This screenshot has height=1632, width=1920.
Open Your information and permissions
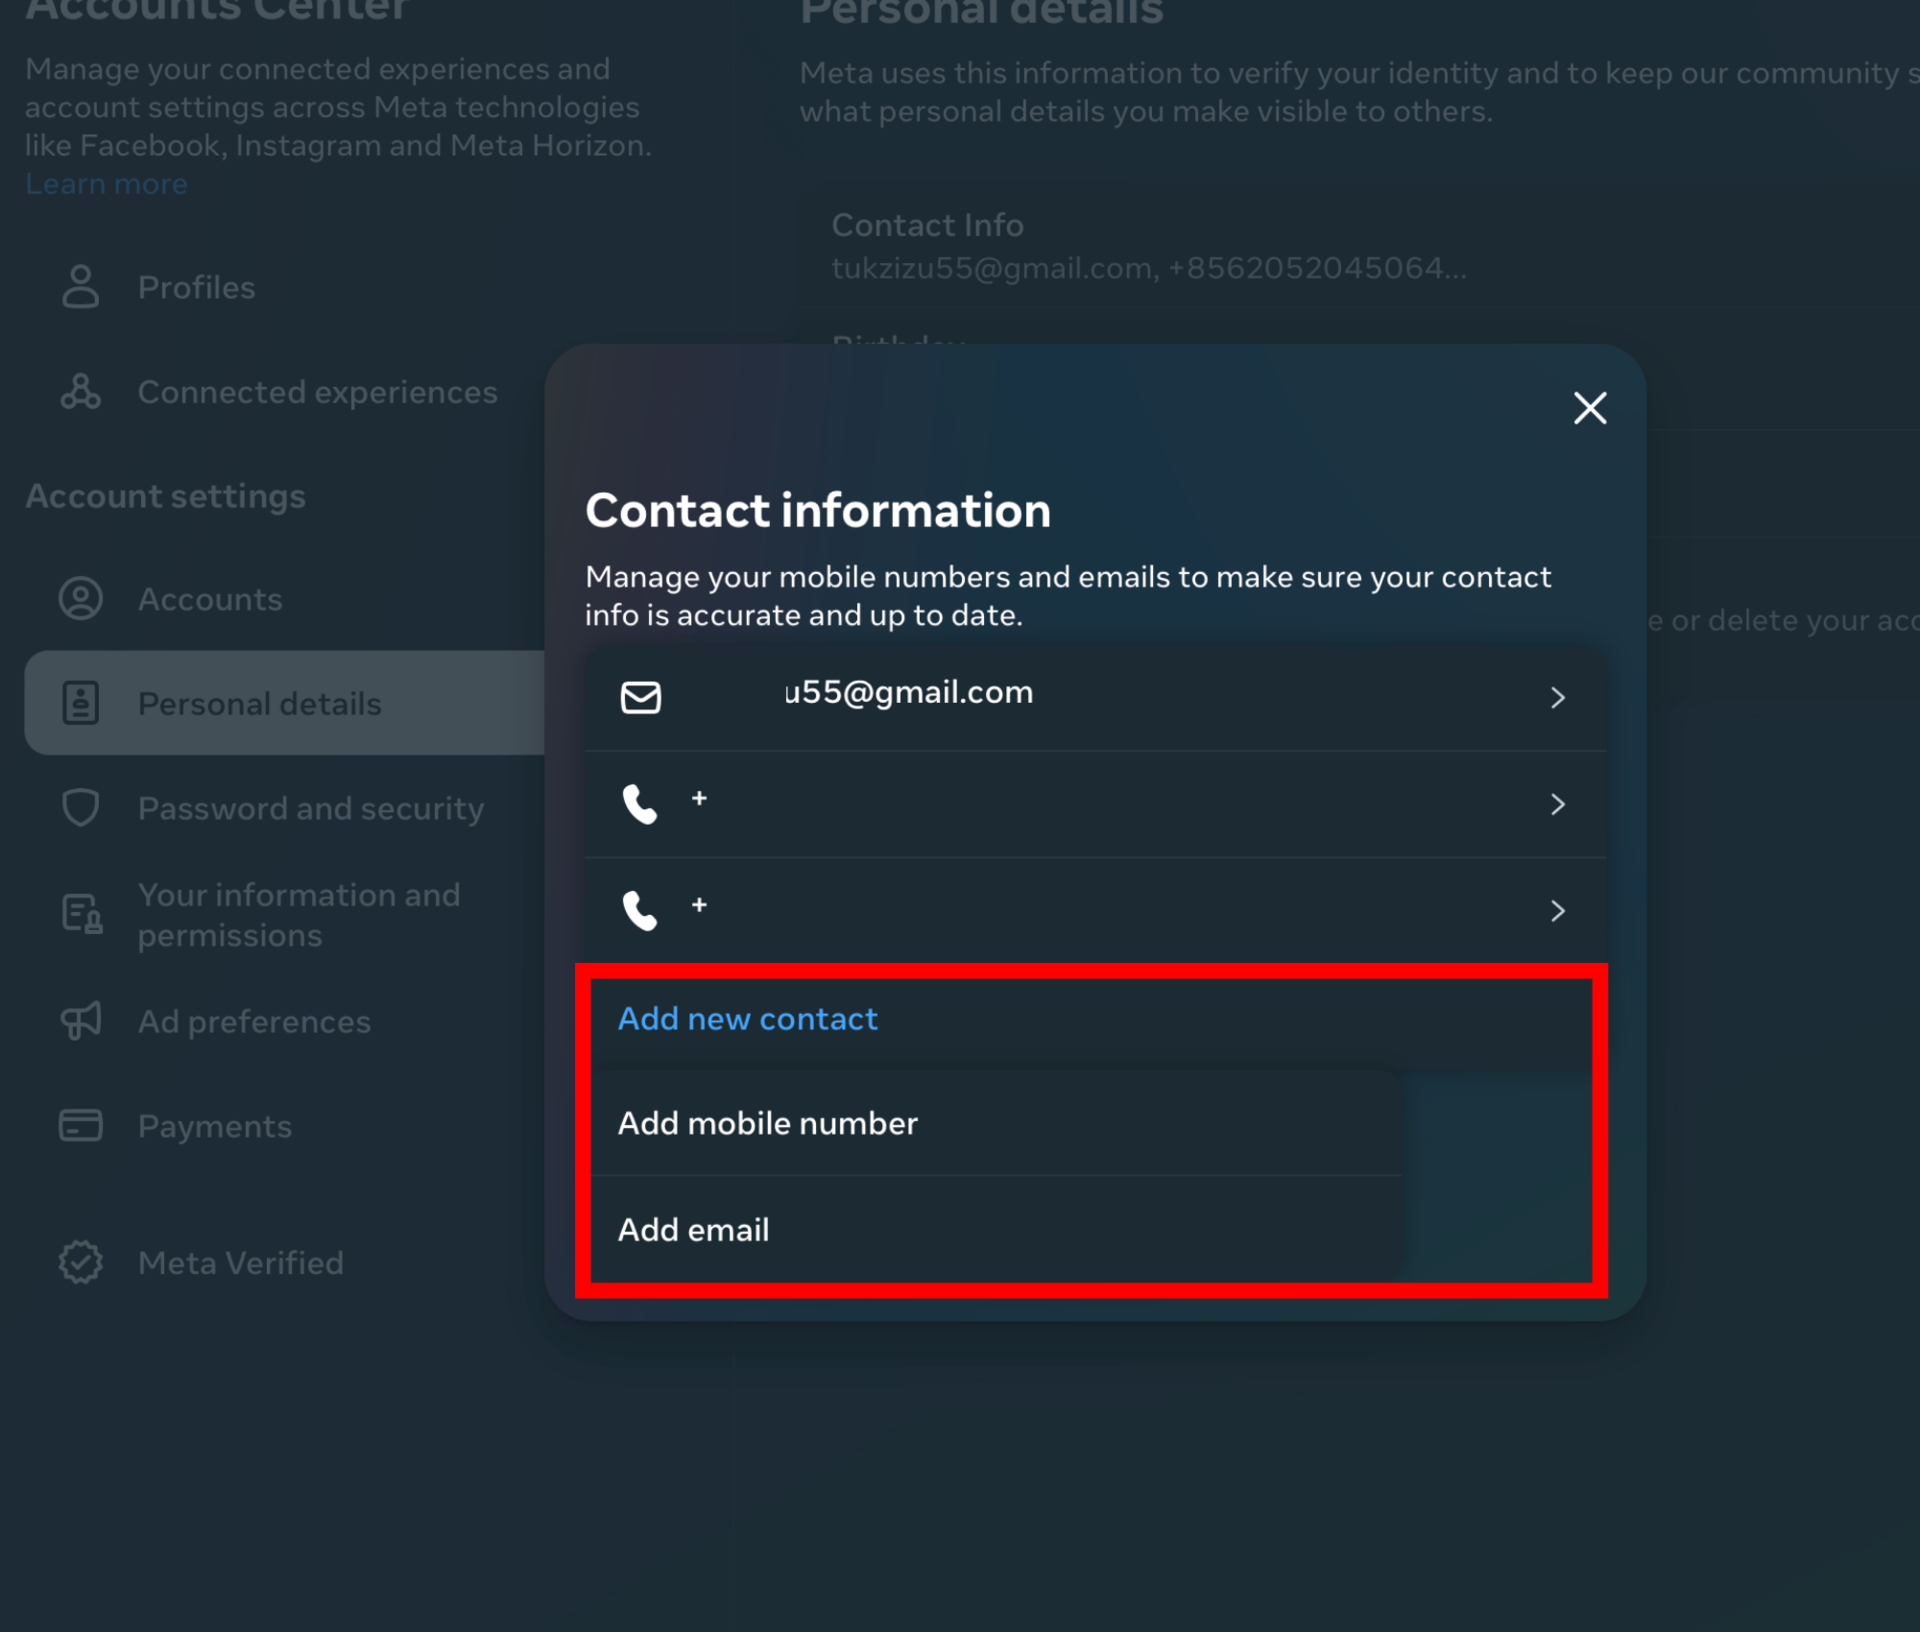pos(298,914)
